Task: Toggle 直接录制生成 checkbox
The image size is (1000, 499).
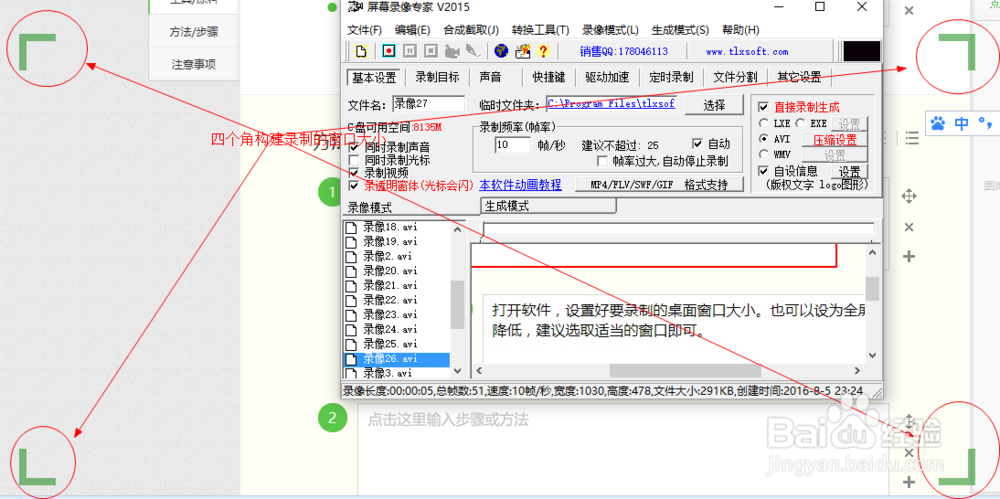Action: tap(763, 107)
